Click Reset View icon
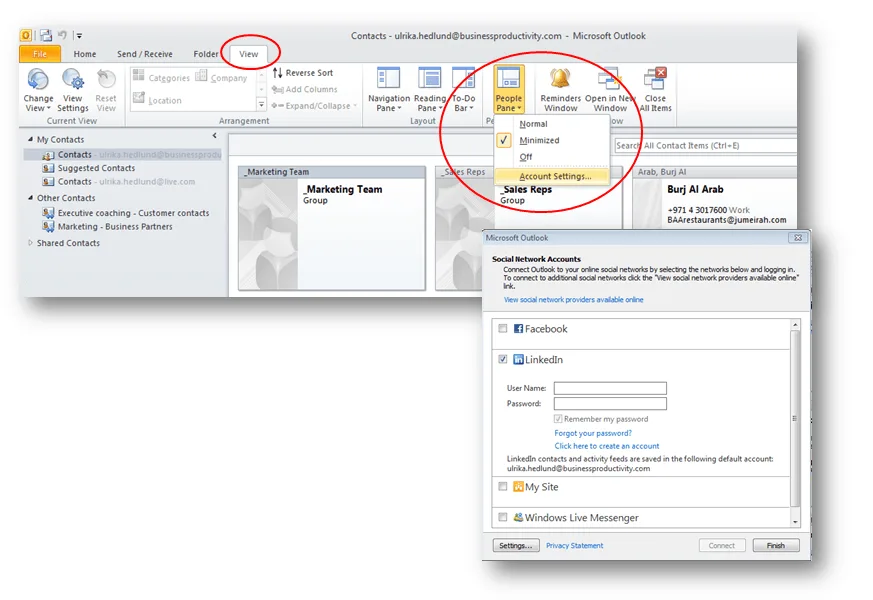Screen dimensions: 873x600 pyautogui.click(x=106, y=80)
